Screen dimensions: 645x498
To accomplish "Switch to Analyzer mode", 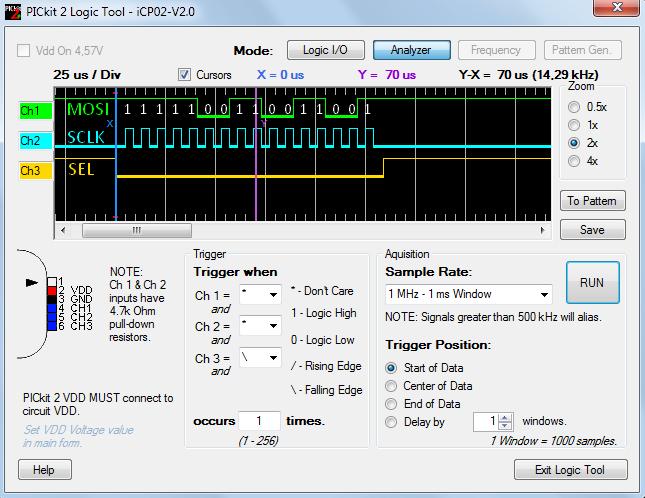I will click(x=411, y=50).
